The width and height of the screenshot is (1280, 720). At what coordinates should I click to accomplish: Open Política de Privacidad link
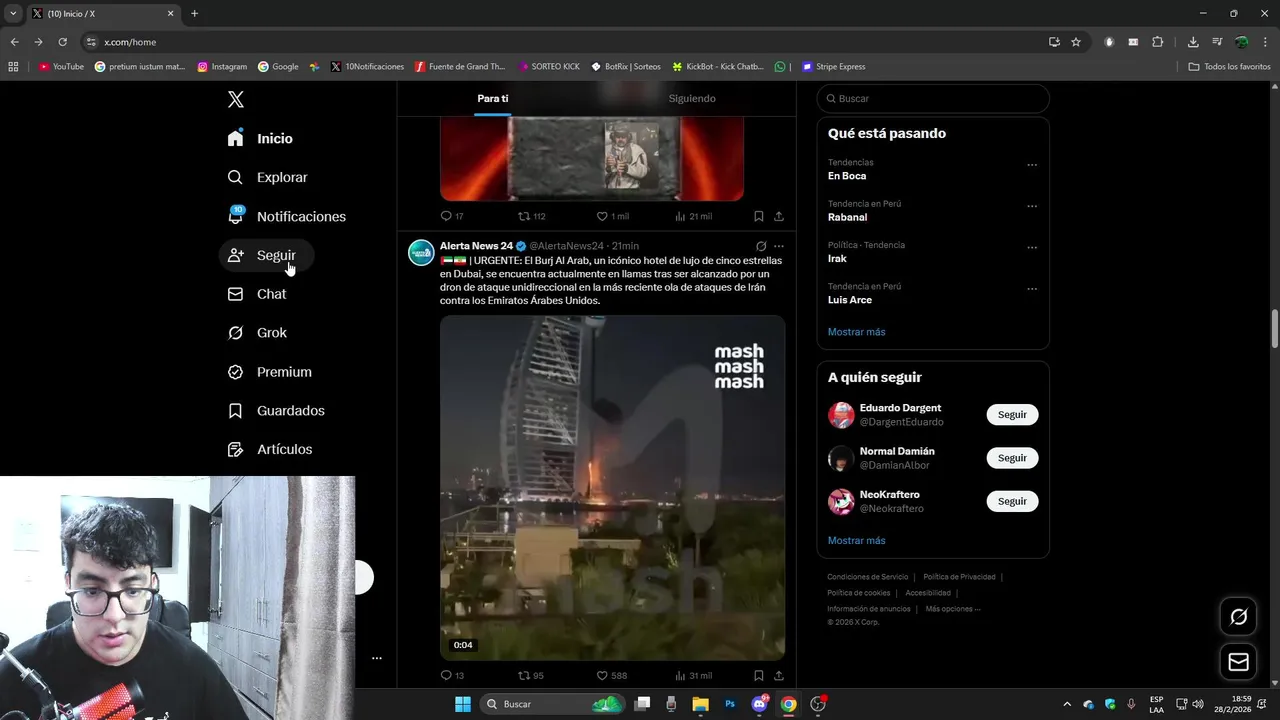point(959,577)
